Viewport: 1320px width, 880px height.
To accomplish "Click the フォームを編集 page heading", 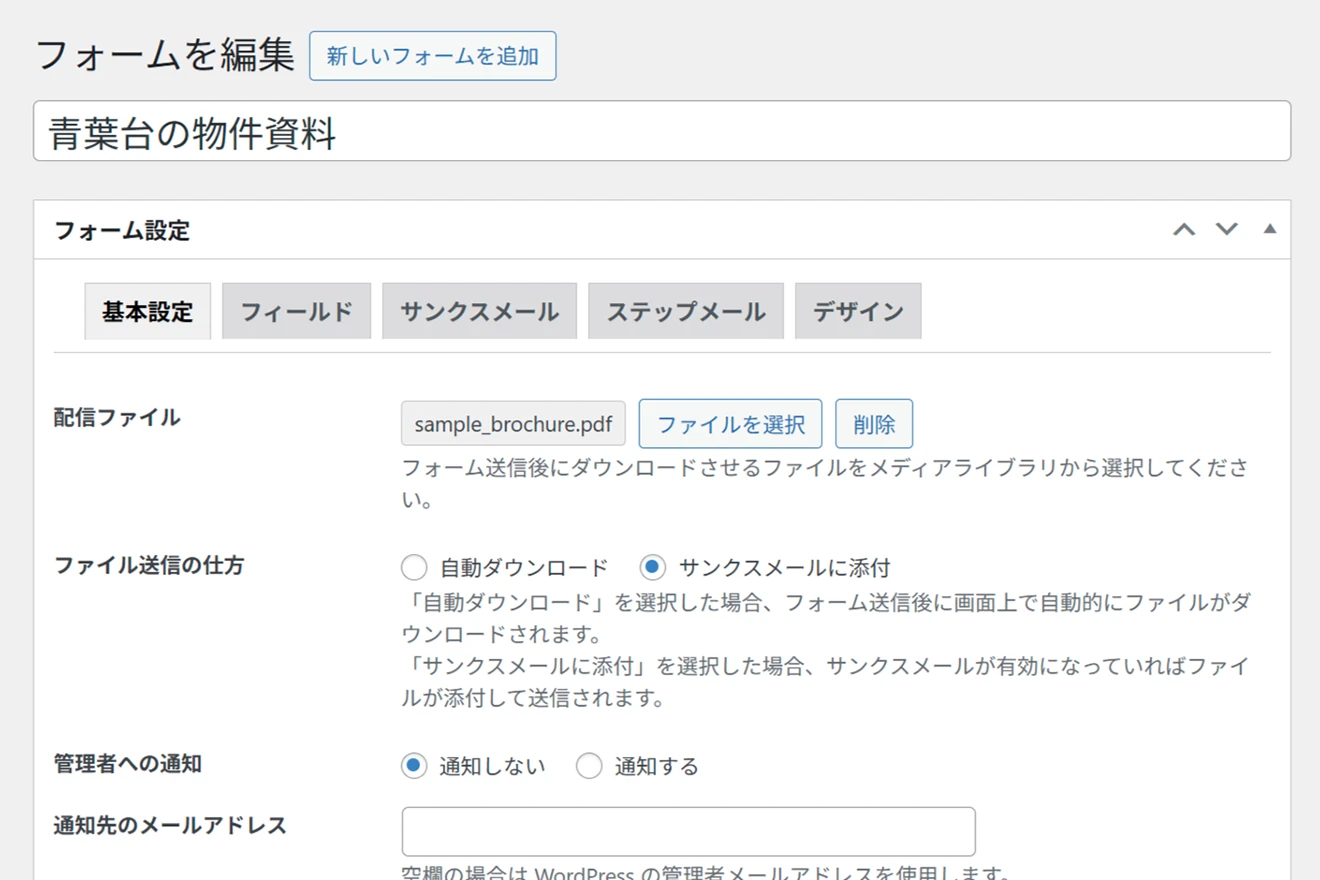I will [165, 55].
